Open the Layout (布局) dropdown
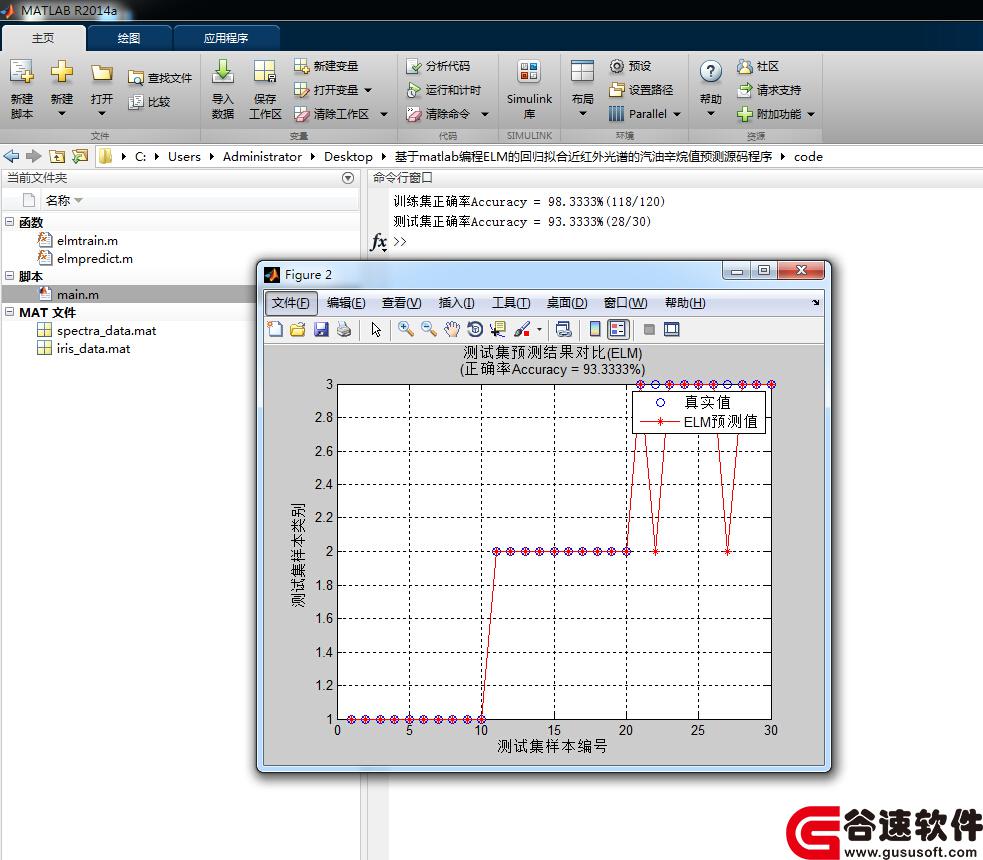 582,113
